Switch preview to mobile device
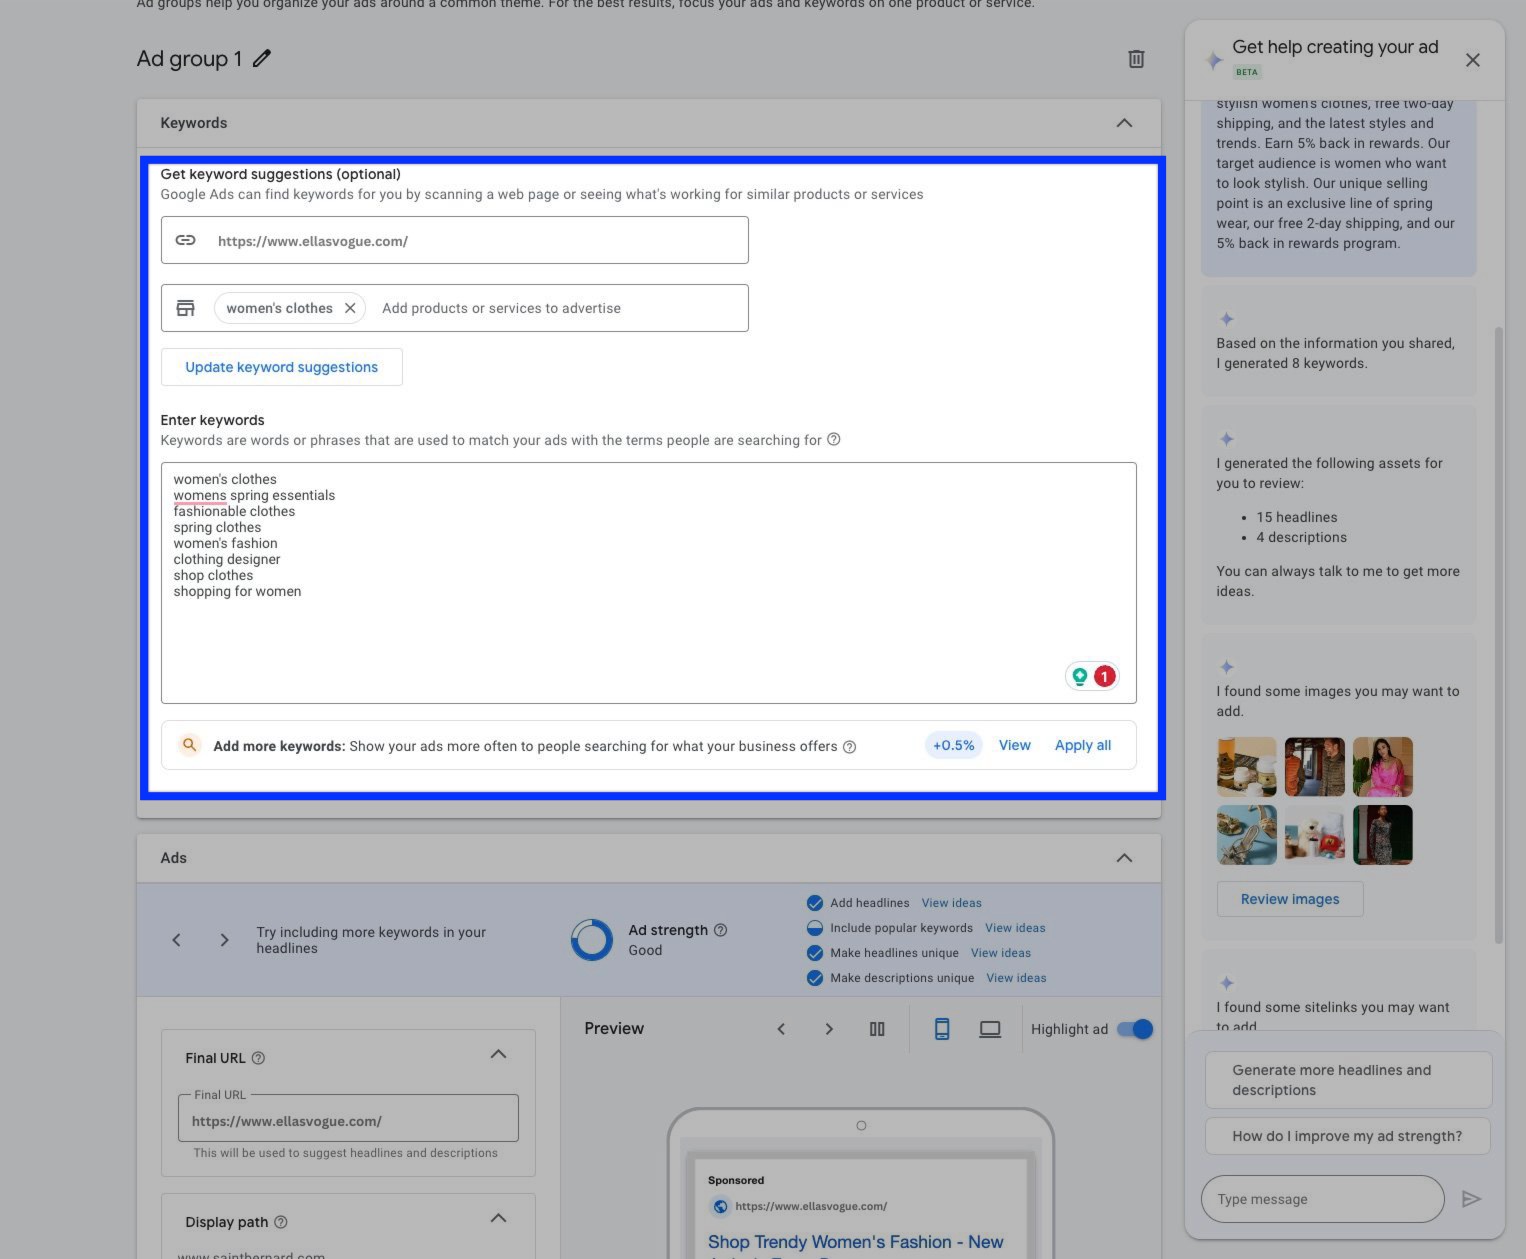This screenshot has height=1259, width=1526. (x=941, y=1029)
